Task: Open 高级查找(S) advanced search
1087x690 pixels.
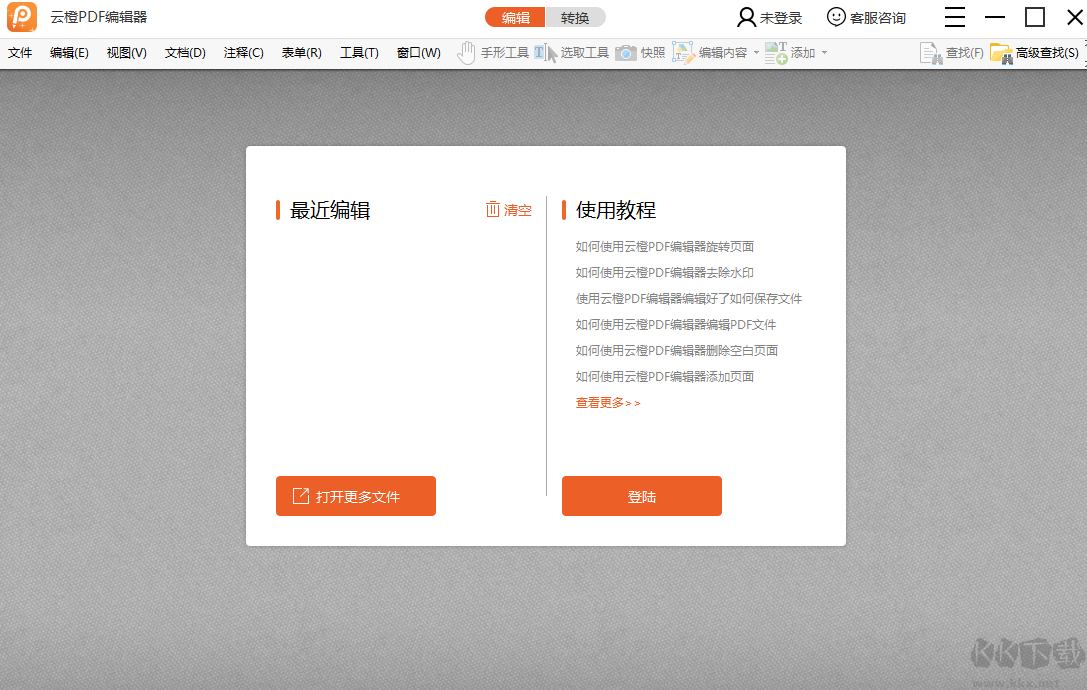Action: pos(1032,52)
